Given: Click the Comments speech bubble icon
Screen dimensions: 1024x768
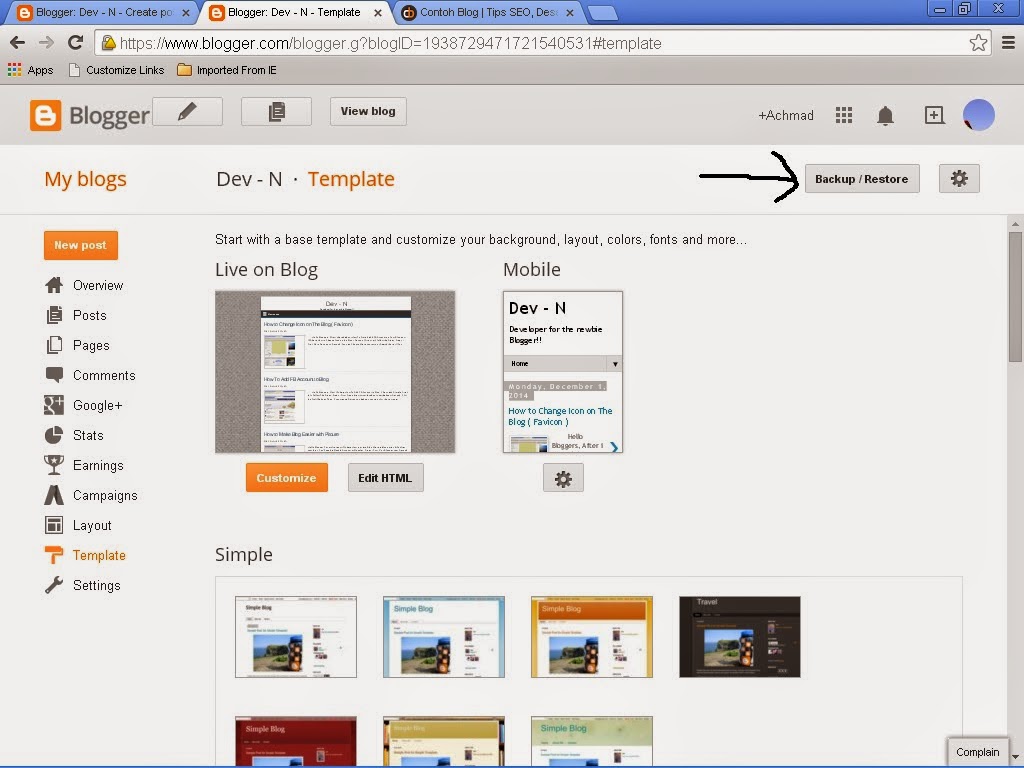Looking at the screenshot, I should point(54,375).
